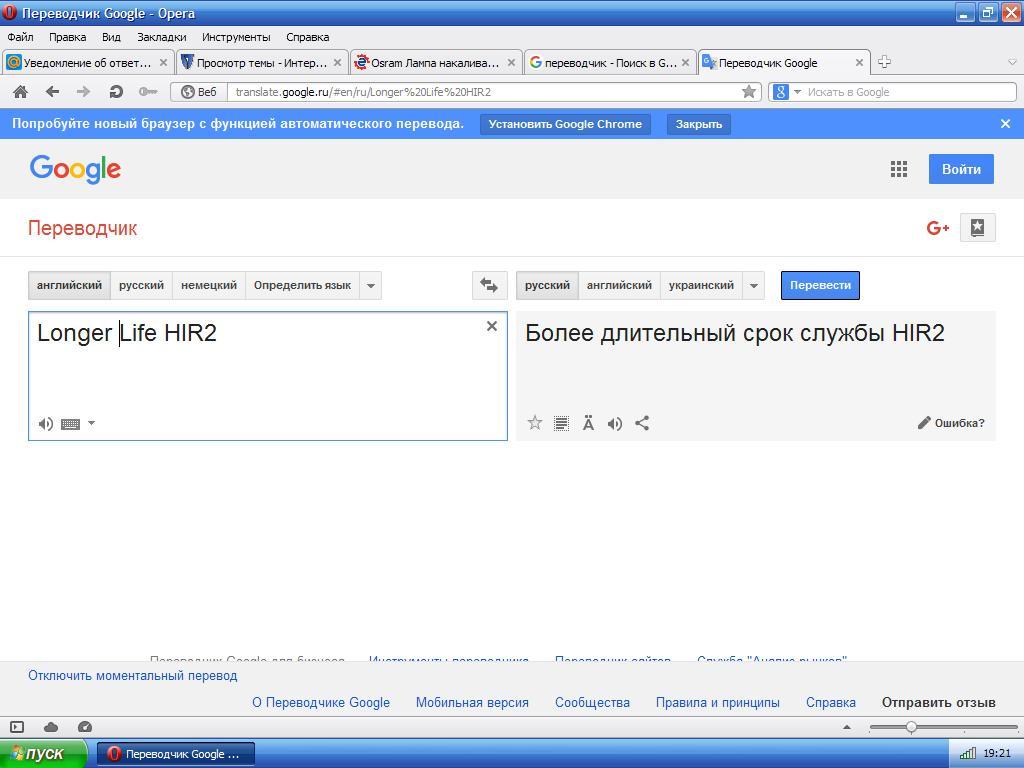Select Russian as source language
The width and height of the screenshot is (1024, 768).
(141, 285)
